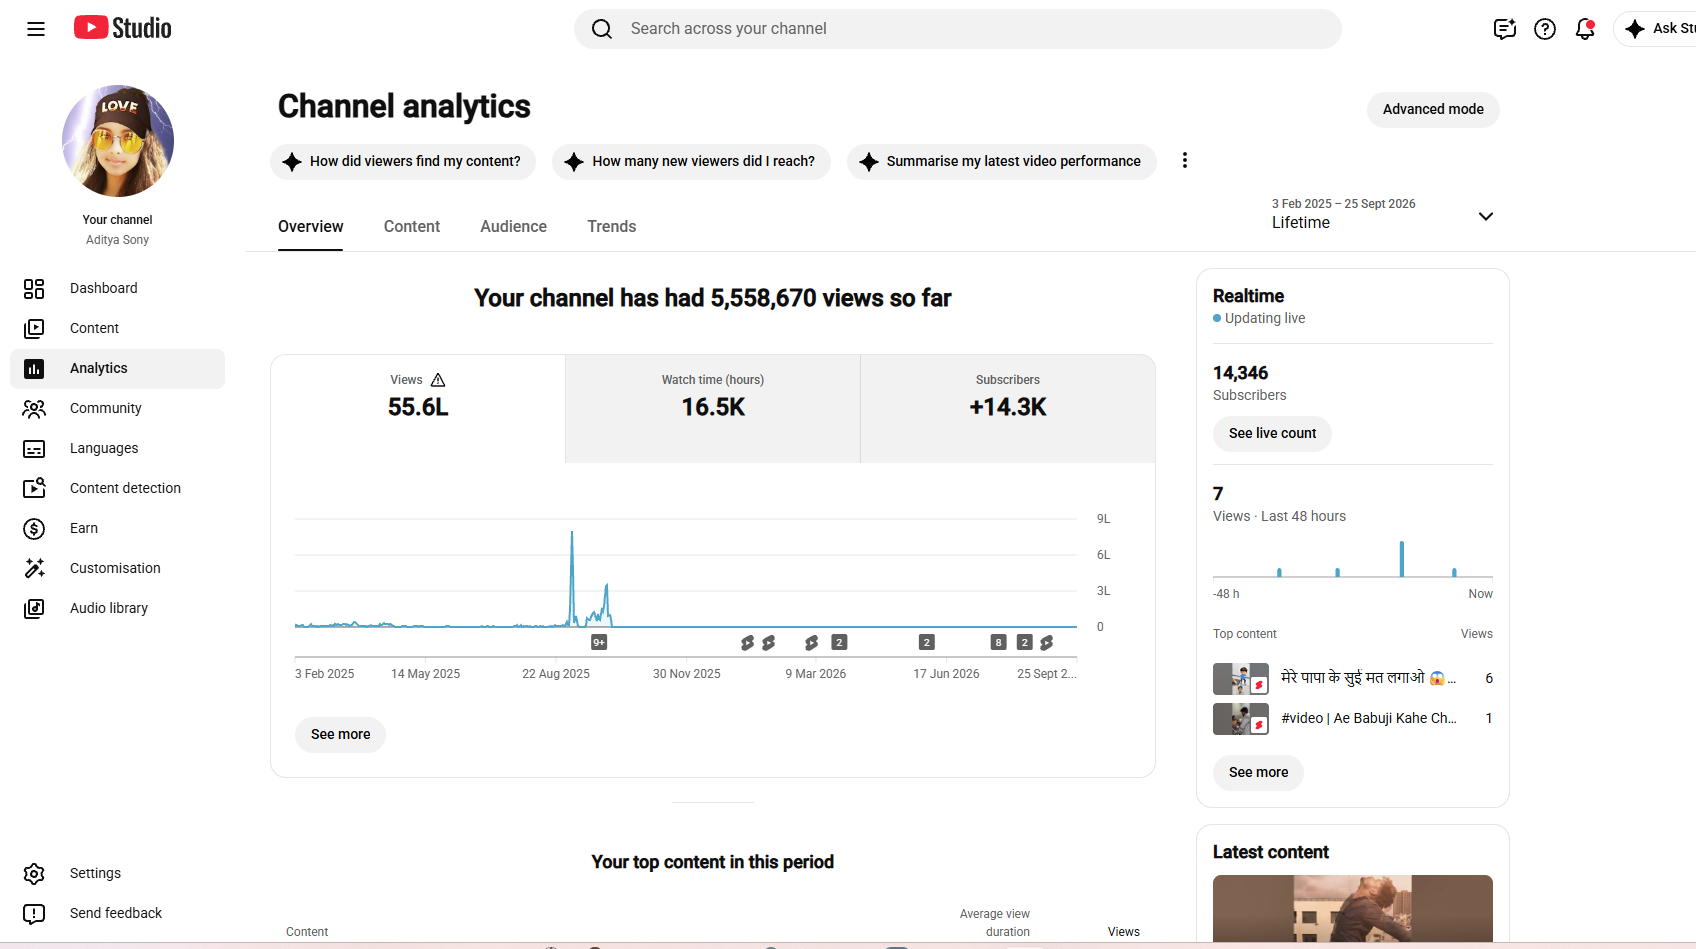The height and width of the screenshot is (949, 1696).
Task: Click the views spike peak on the chart
Action: [572, 533]
